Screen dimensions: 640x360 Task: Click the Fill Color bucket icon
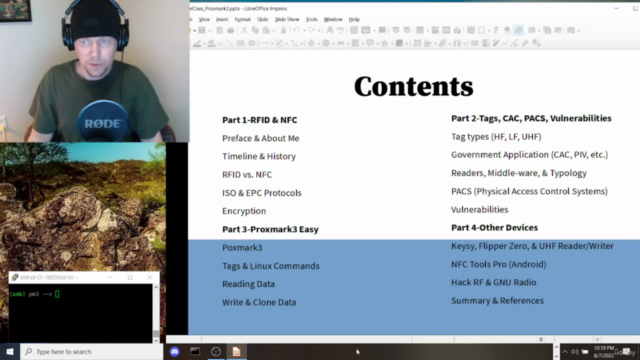211,43
